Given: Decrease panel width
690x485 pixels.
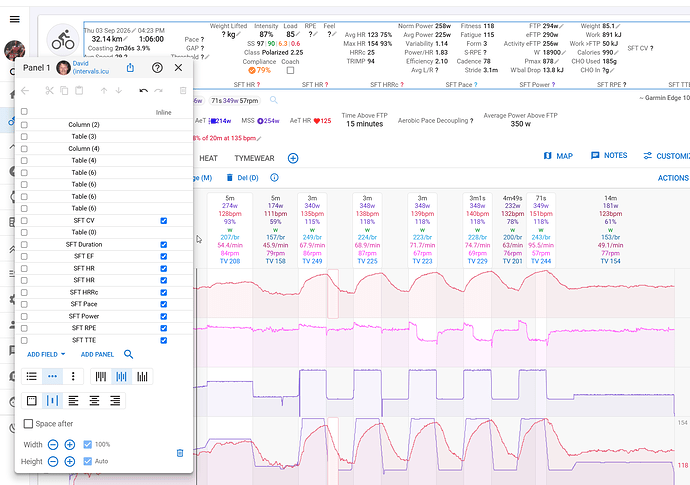Looking at the screenshot, I should point(53,445).
